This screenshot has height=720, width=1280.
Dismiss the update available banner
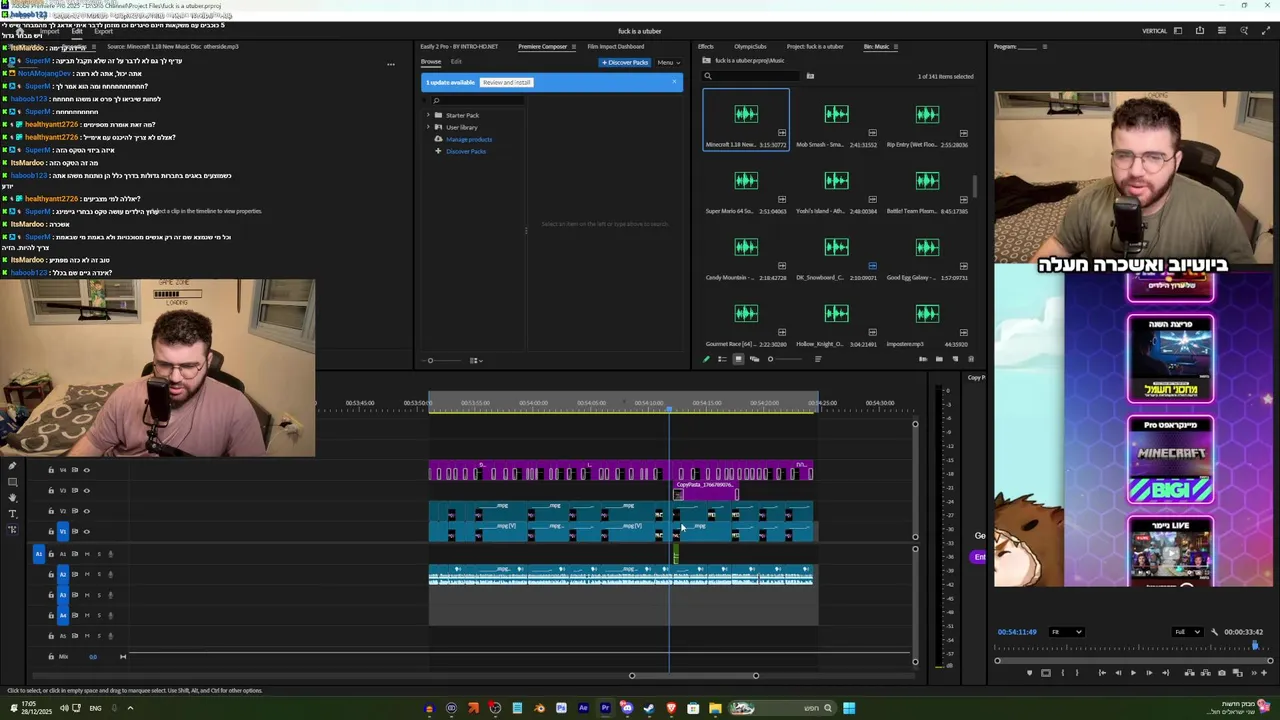point(675,82)
